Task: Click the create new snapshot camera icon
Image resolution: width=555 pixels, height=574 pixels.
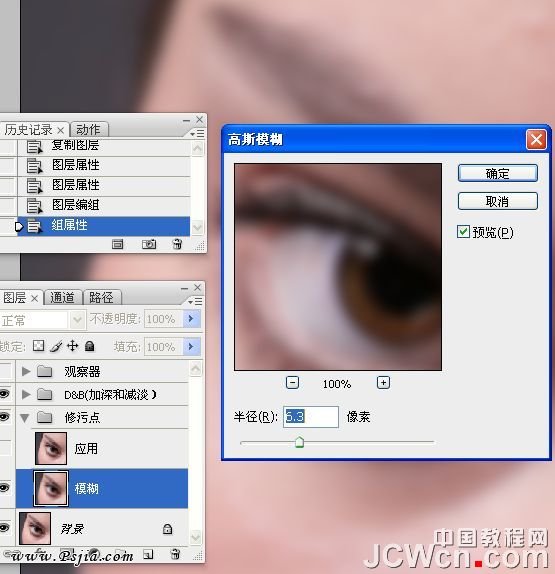Action: pyautogui.click(x=149, y=244)
